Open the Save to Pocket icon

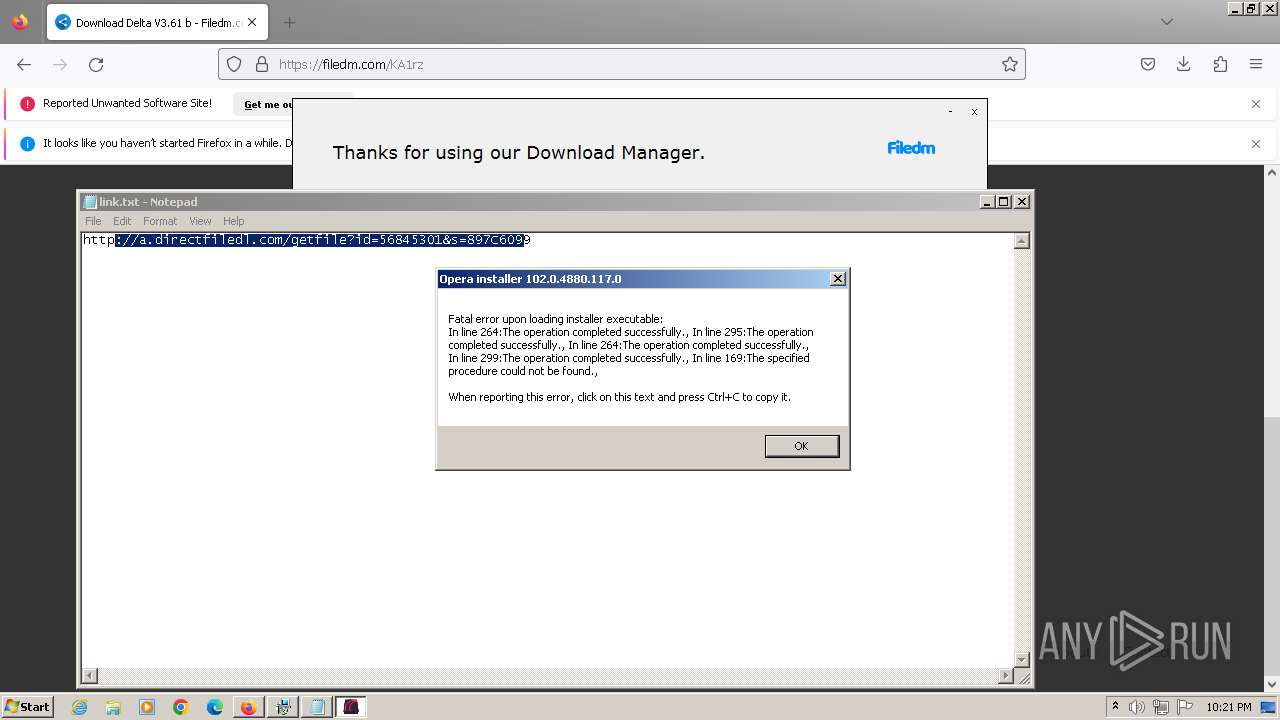[1148, 64]
